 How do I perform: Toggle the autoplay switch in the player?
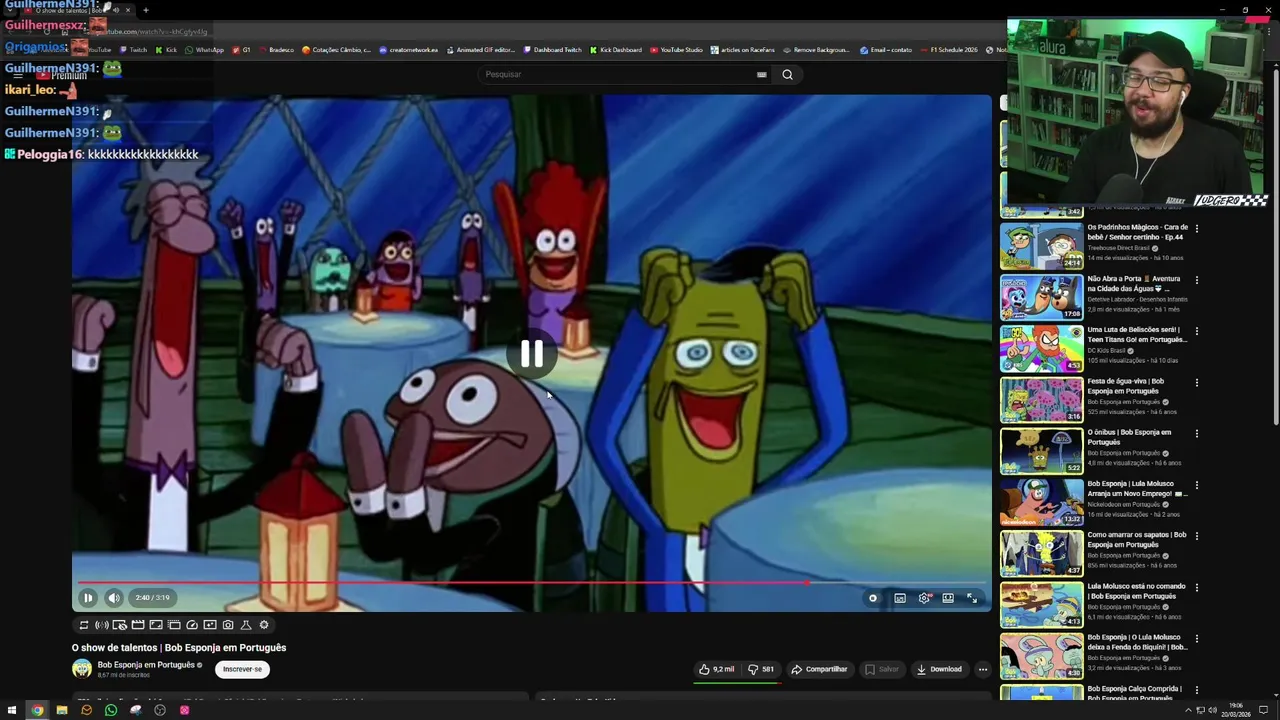(874, 598)
